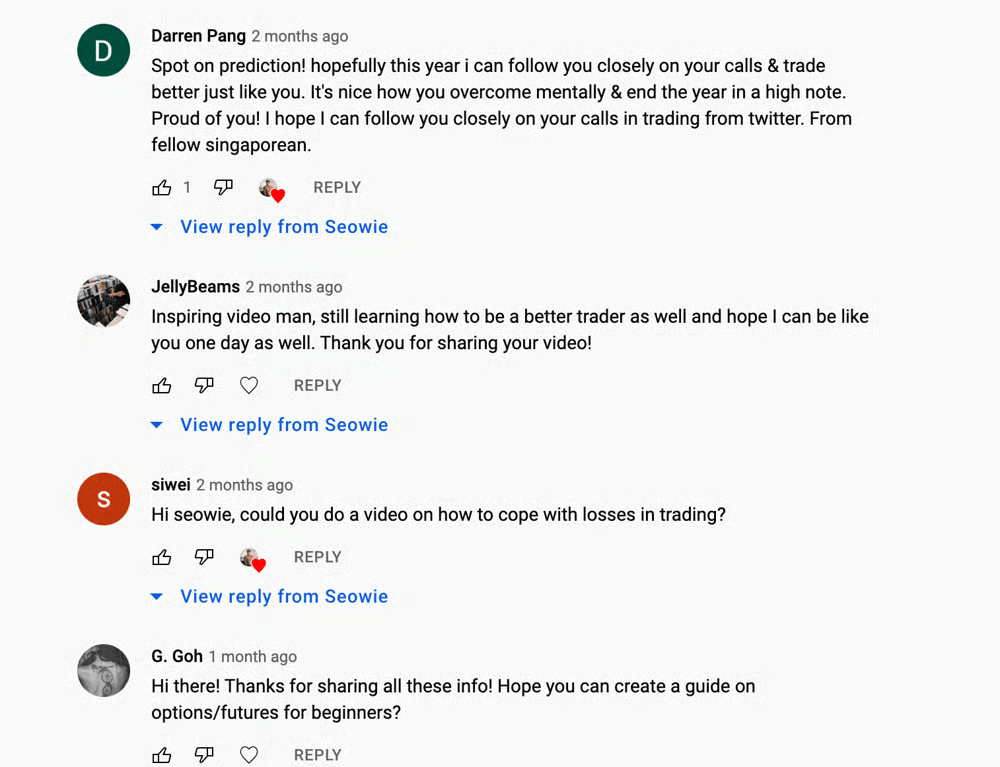Open G. Goh's profile picture
Image resolution: width=1000 pixels, height=767 pixels.
click(104, 670)
